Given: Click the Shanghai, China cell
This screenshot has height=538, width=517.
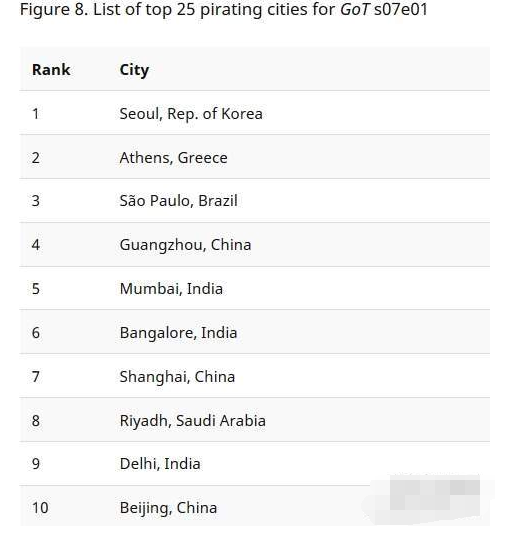Looking at the screenshot, I should (x=177, y=377).
